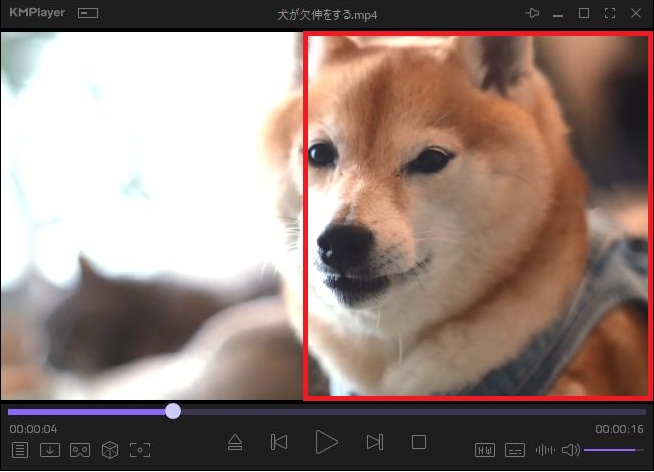Click the compact mode icon beside KMPlayer logo
This screenshot has height=472, width=654.
coord(88,14)
